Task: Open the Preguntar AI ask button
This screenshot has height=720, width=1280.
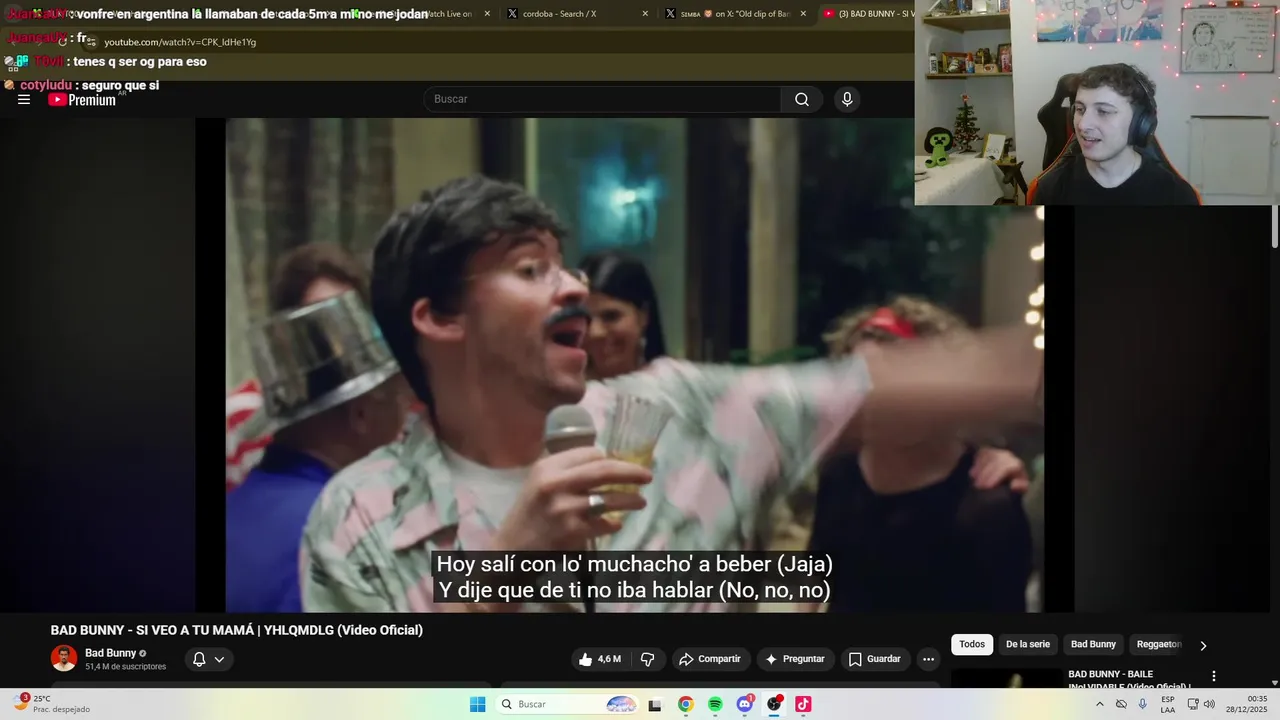Action: click(x=794, y=659)
